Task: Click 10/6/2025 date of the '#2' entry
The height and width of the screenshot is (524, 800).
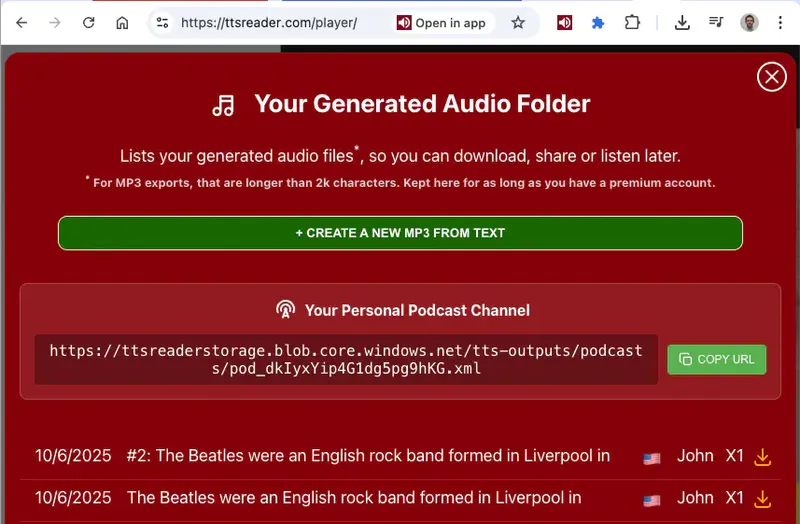Action: point(73,456)
